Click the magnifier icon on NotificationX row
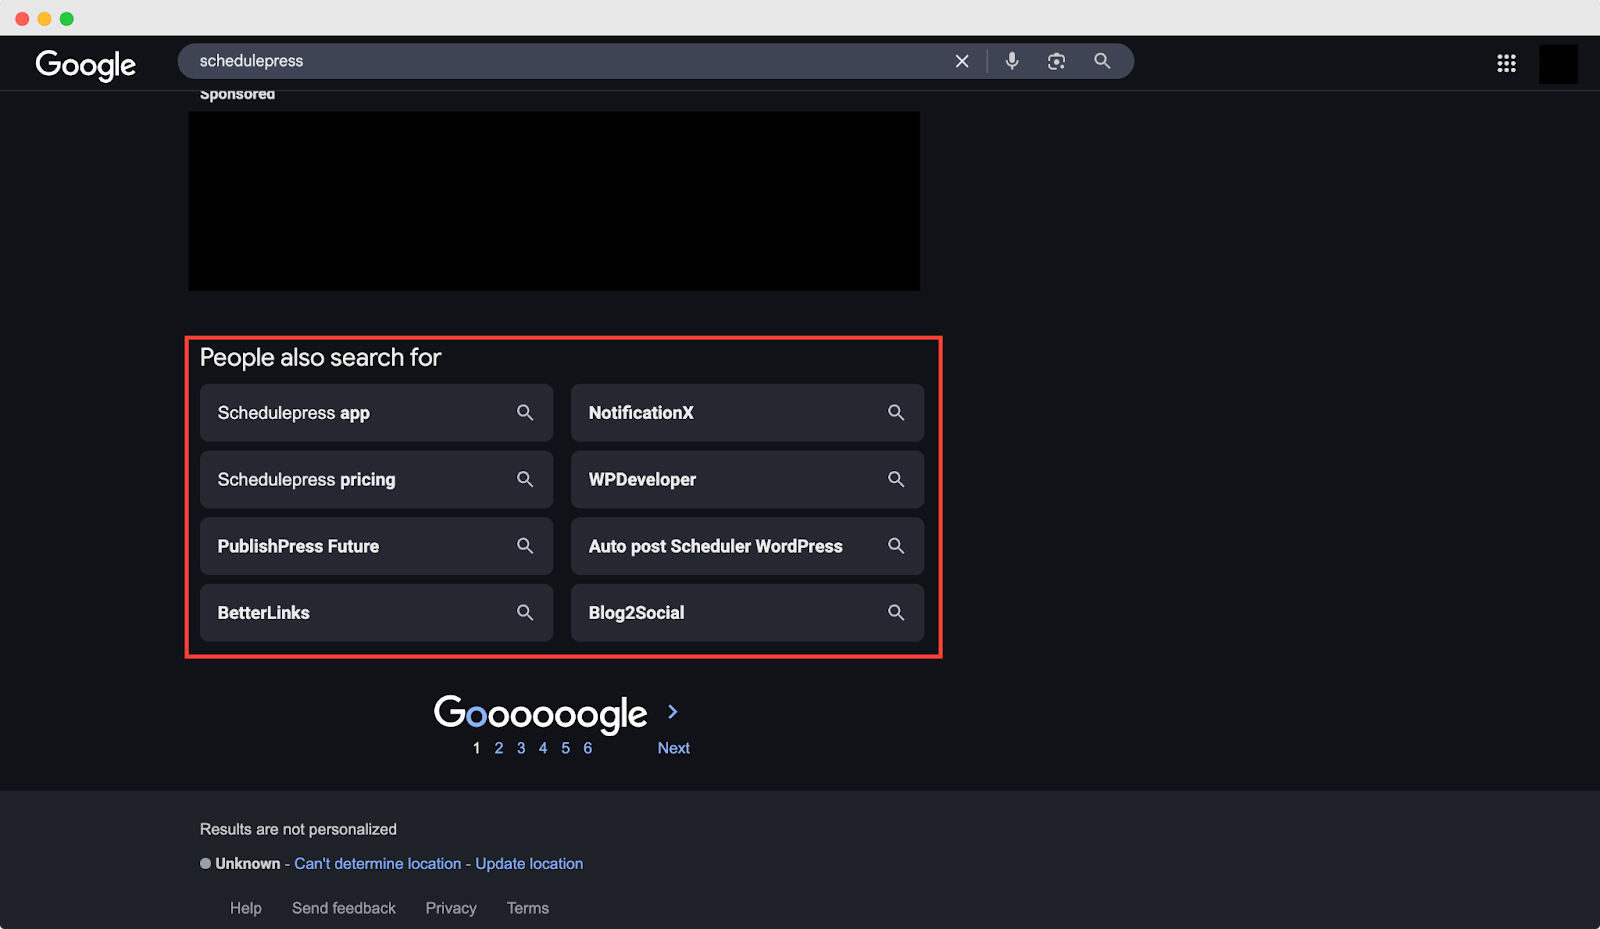 (x=896, y=413)
